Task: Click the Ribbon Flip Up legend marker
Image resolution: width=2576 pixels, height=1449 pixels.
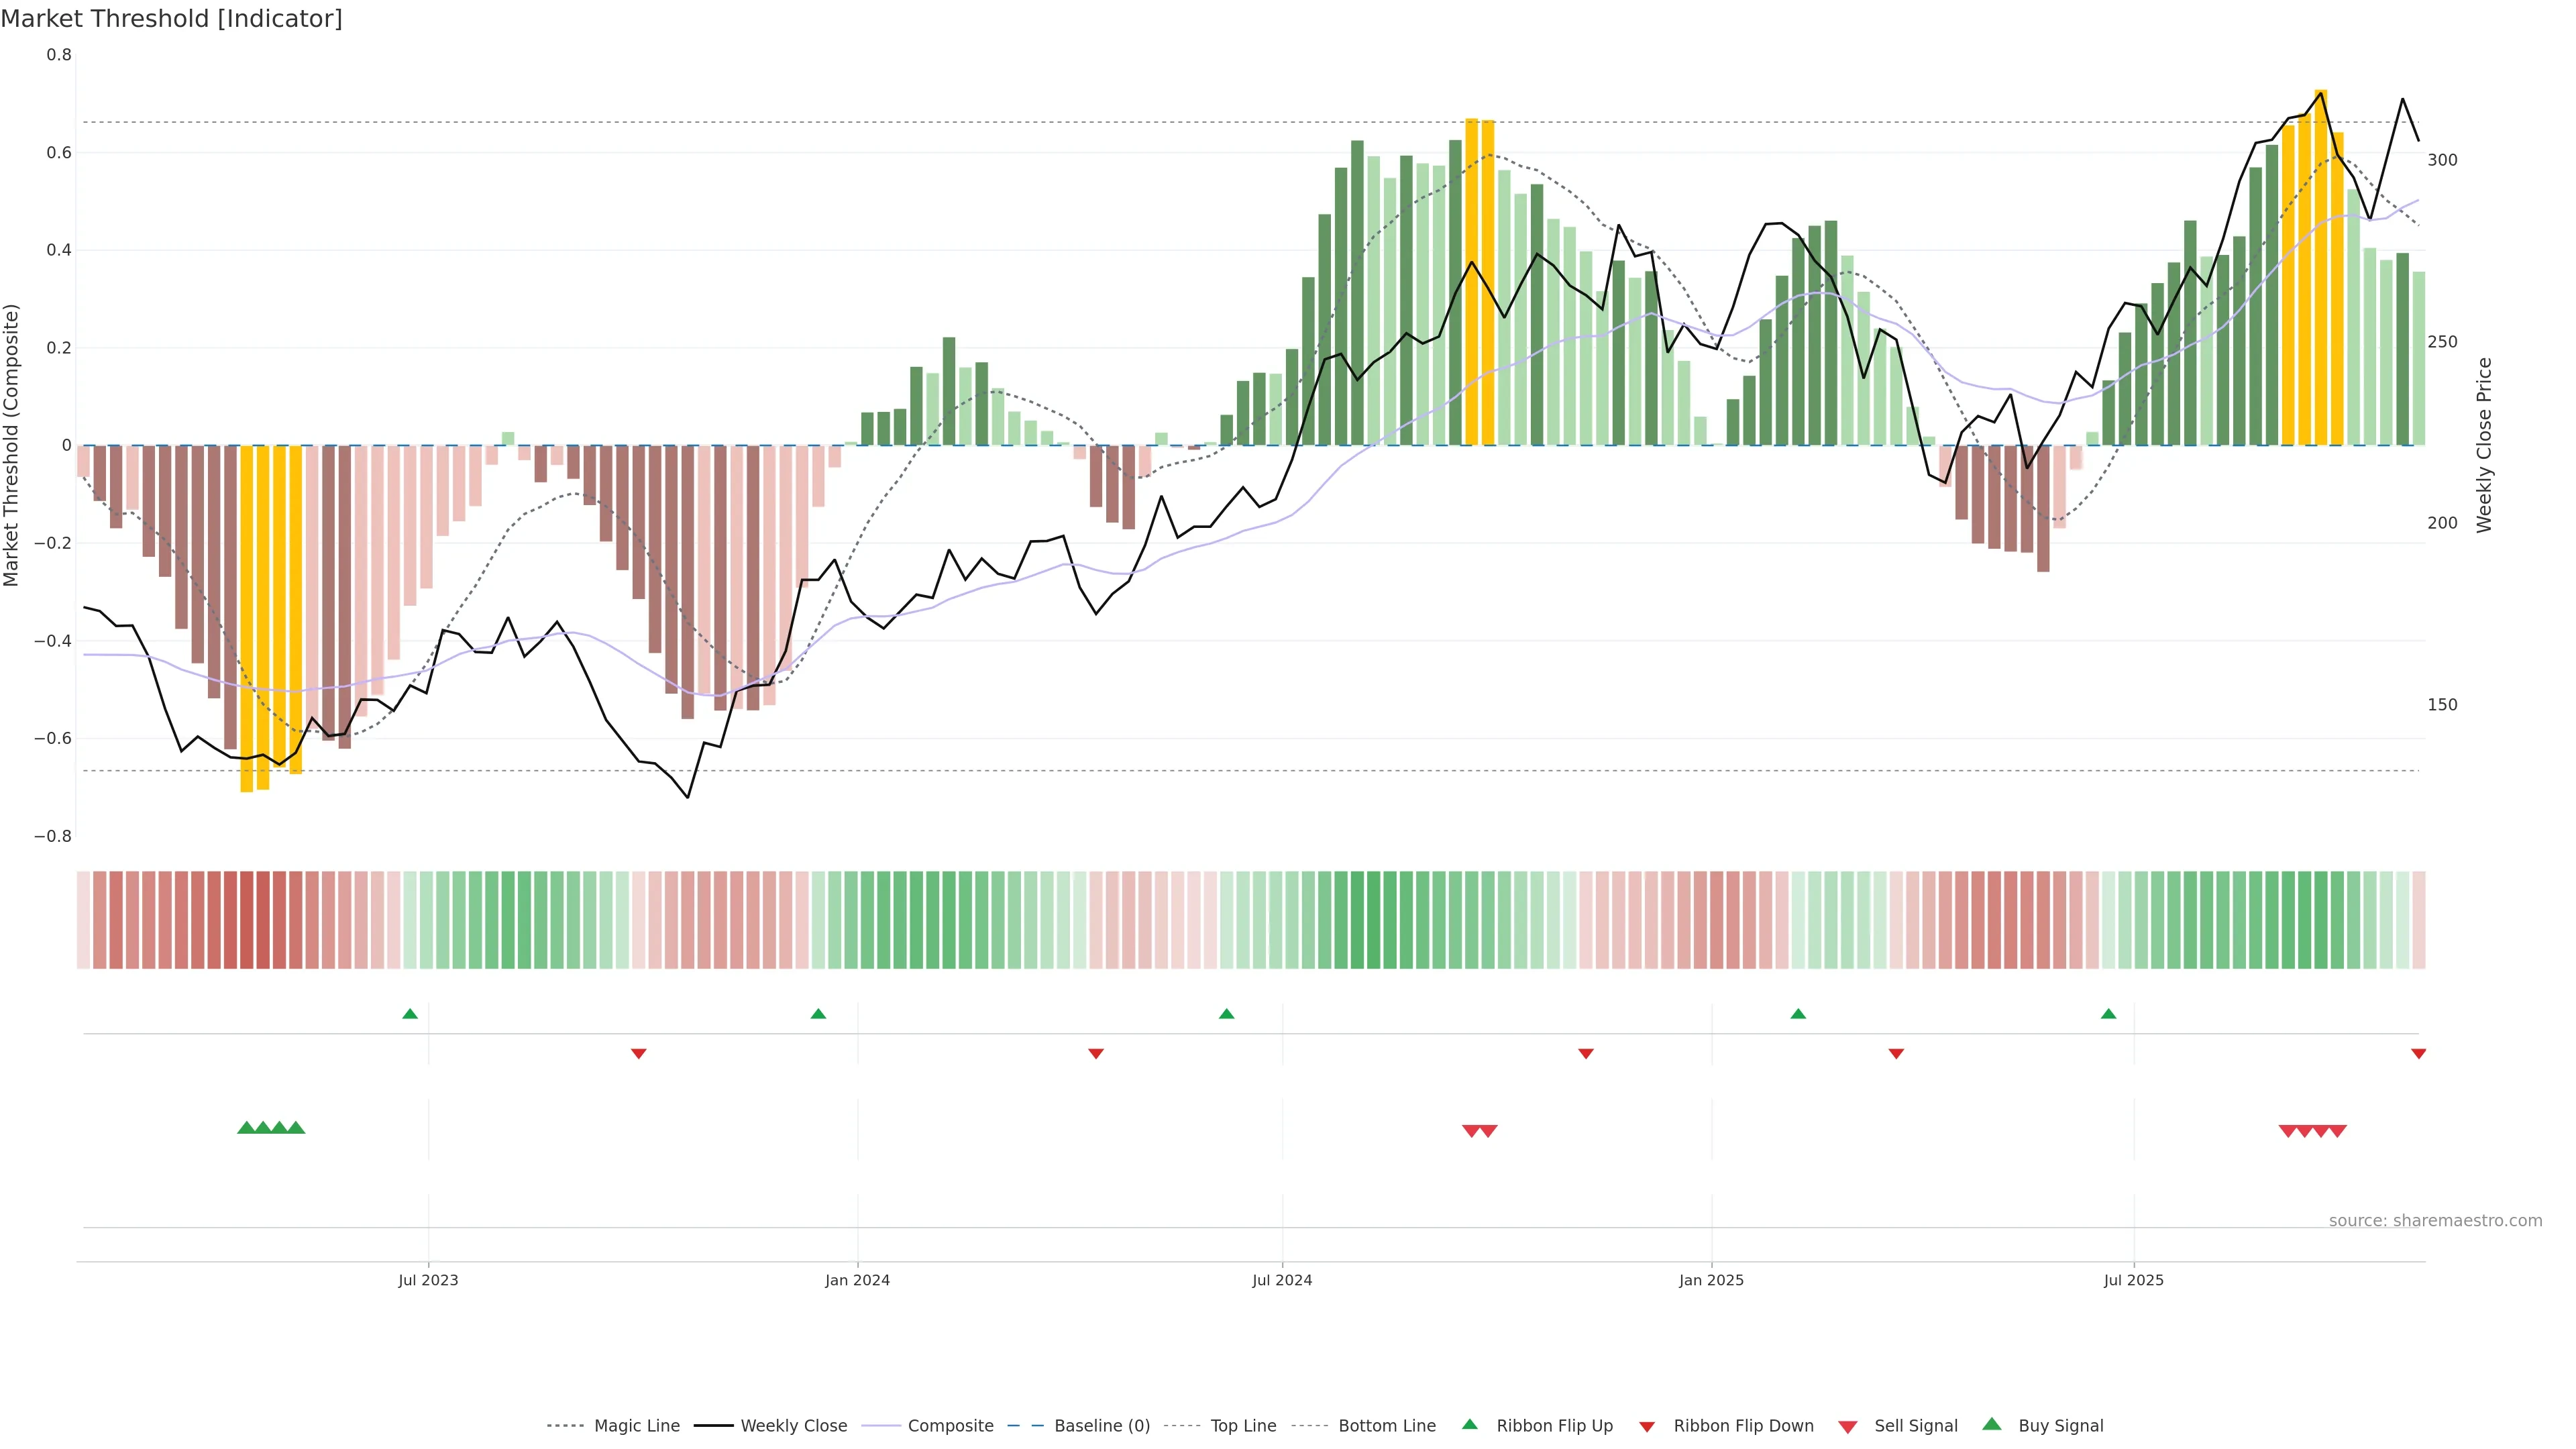Action: tap(1469, 1424)
